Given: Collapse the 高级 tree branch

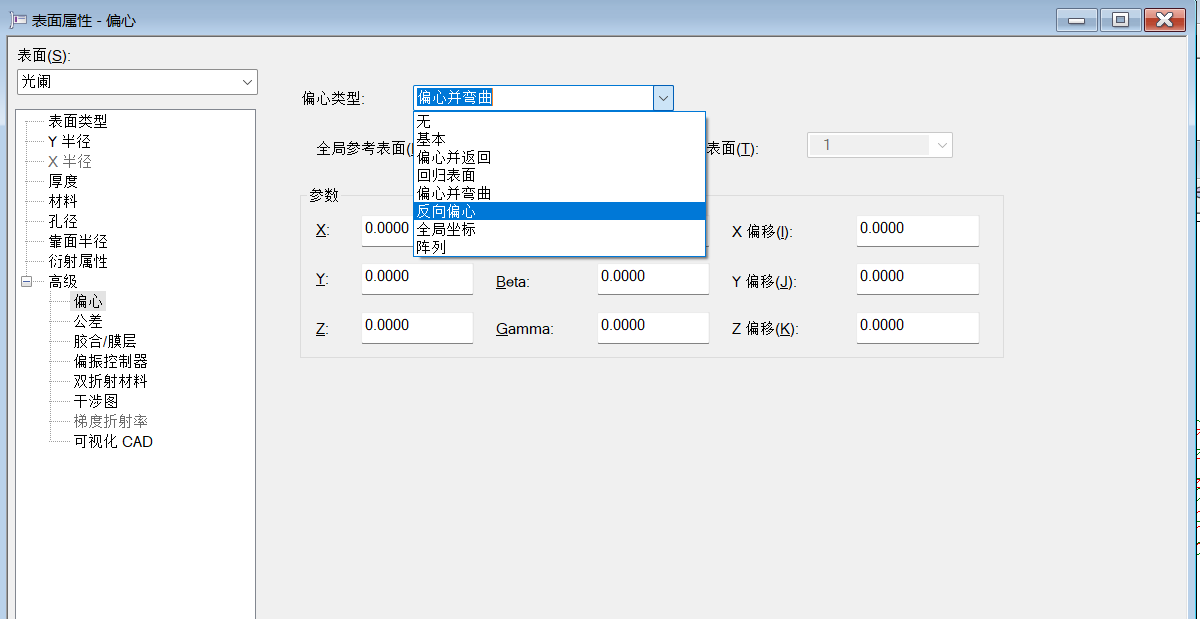Looking at the screenshot, I should pos(25,281).
